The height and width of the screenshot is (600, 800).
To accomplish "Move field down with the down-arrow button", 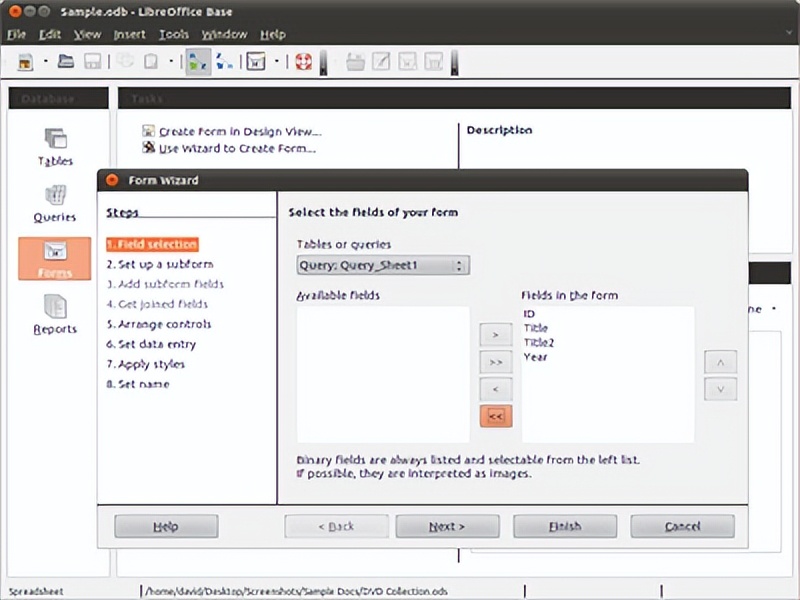I will (x=720, y=389).
